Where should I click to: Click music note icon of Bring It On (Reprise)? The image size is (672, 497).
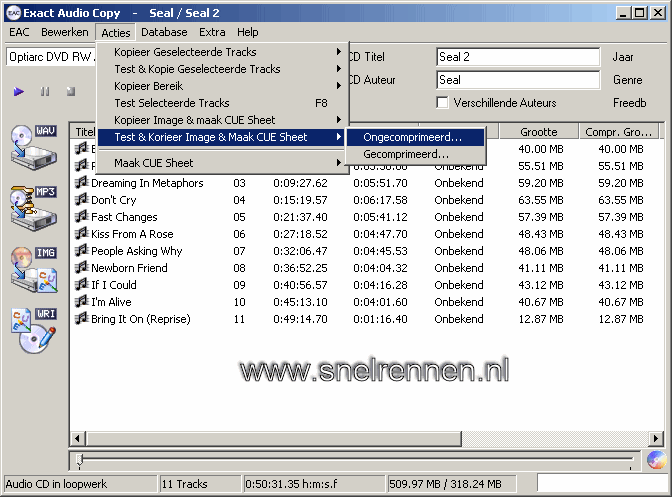click(x=81, y=319)
